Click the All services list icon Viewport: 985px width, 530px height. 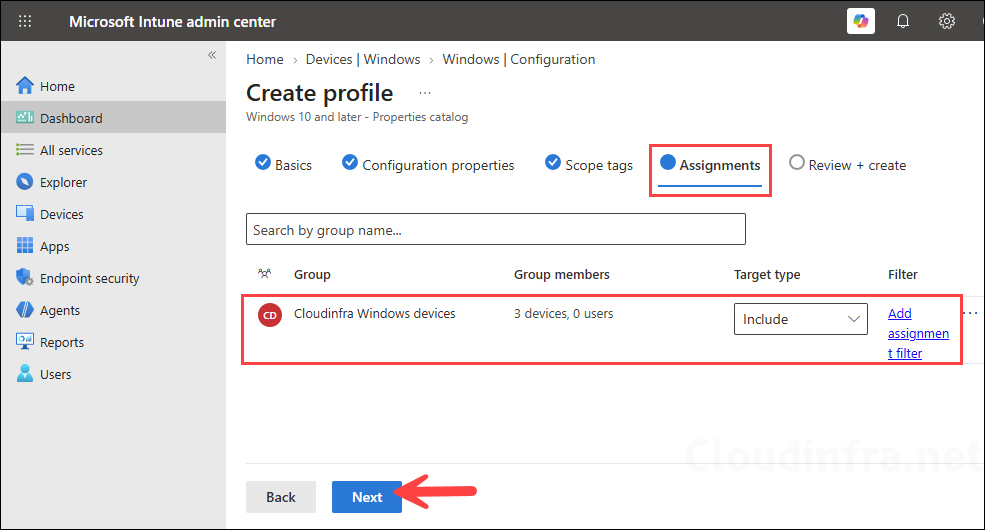coord(24,149)
